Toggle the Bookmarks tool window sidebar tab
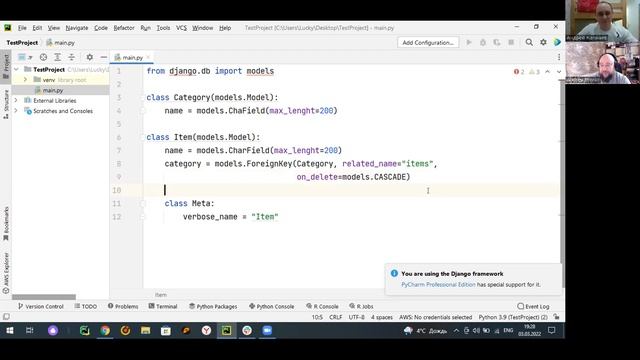Screen dimensions: 640x360 coord(6,224)
